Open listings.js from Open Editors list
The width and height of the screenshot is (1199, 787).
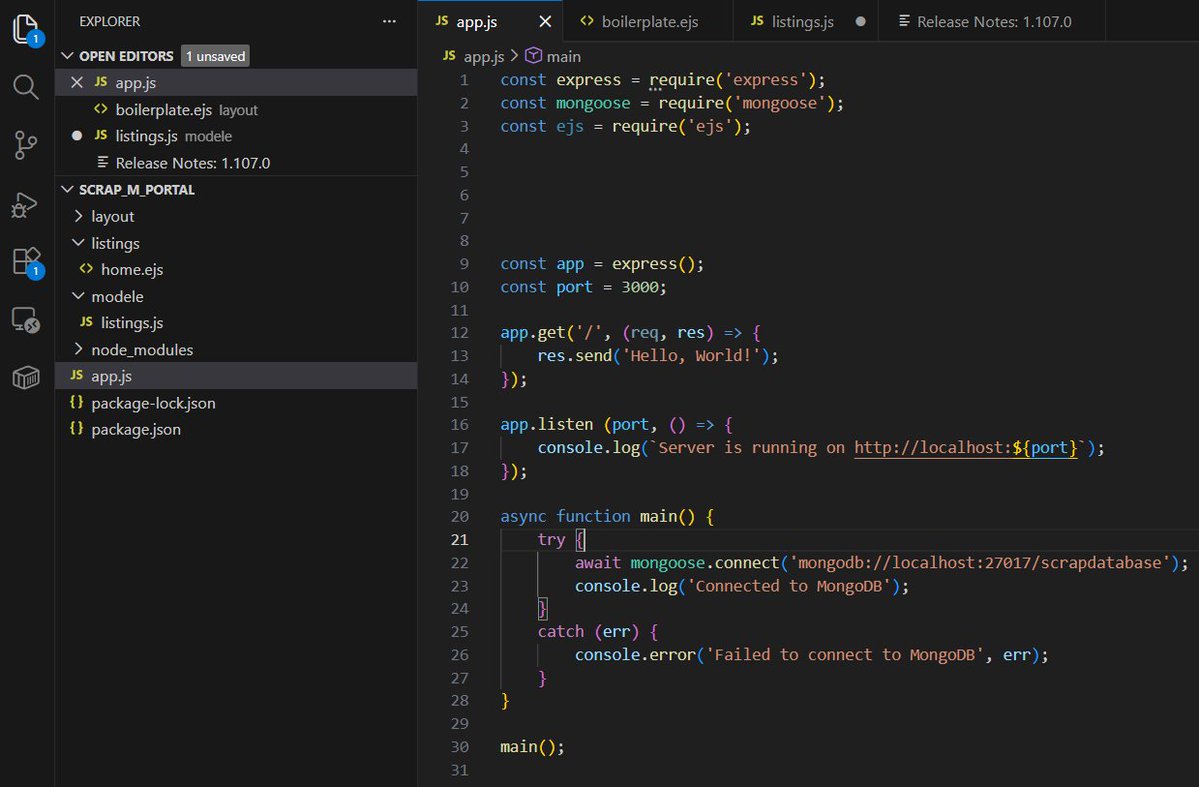click(x=236, y=135)
